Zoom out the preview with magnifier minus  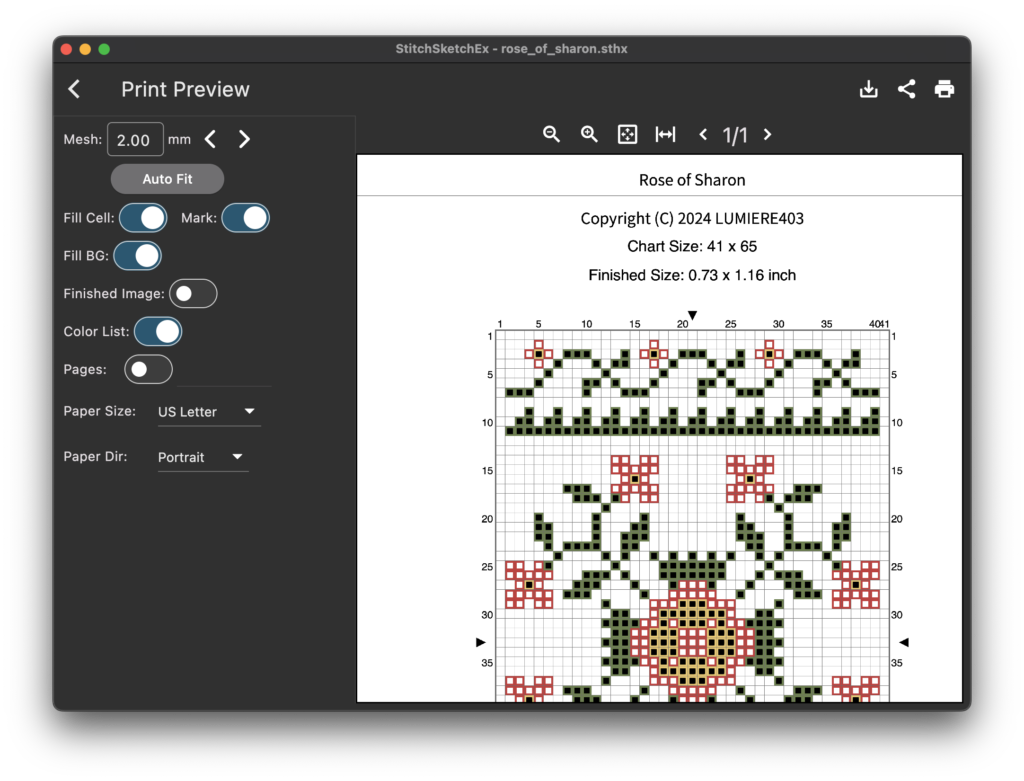pyautogui.click(x=551, y=134)
